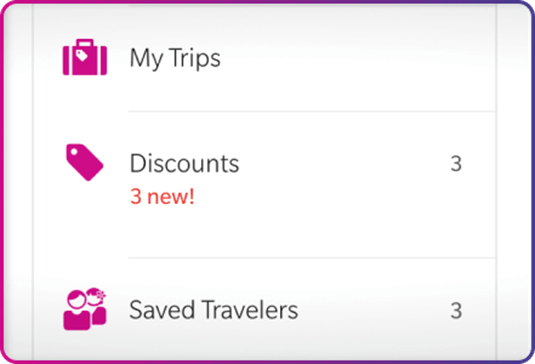Open the Discounts menu entry
Screen dimensions: 535x364
pos(264,185)
